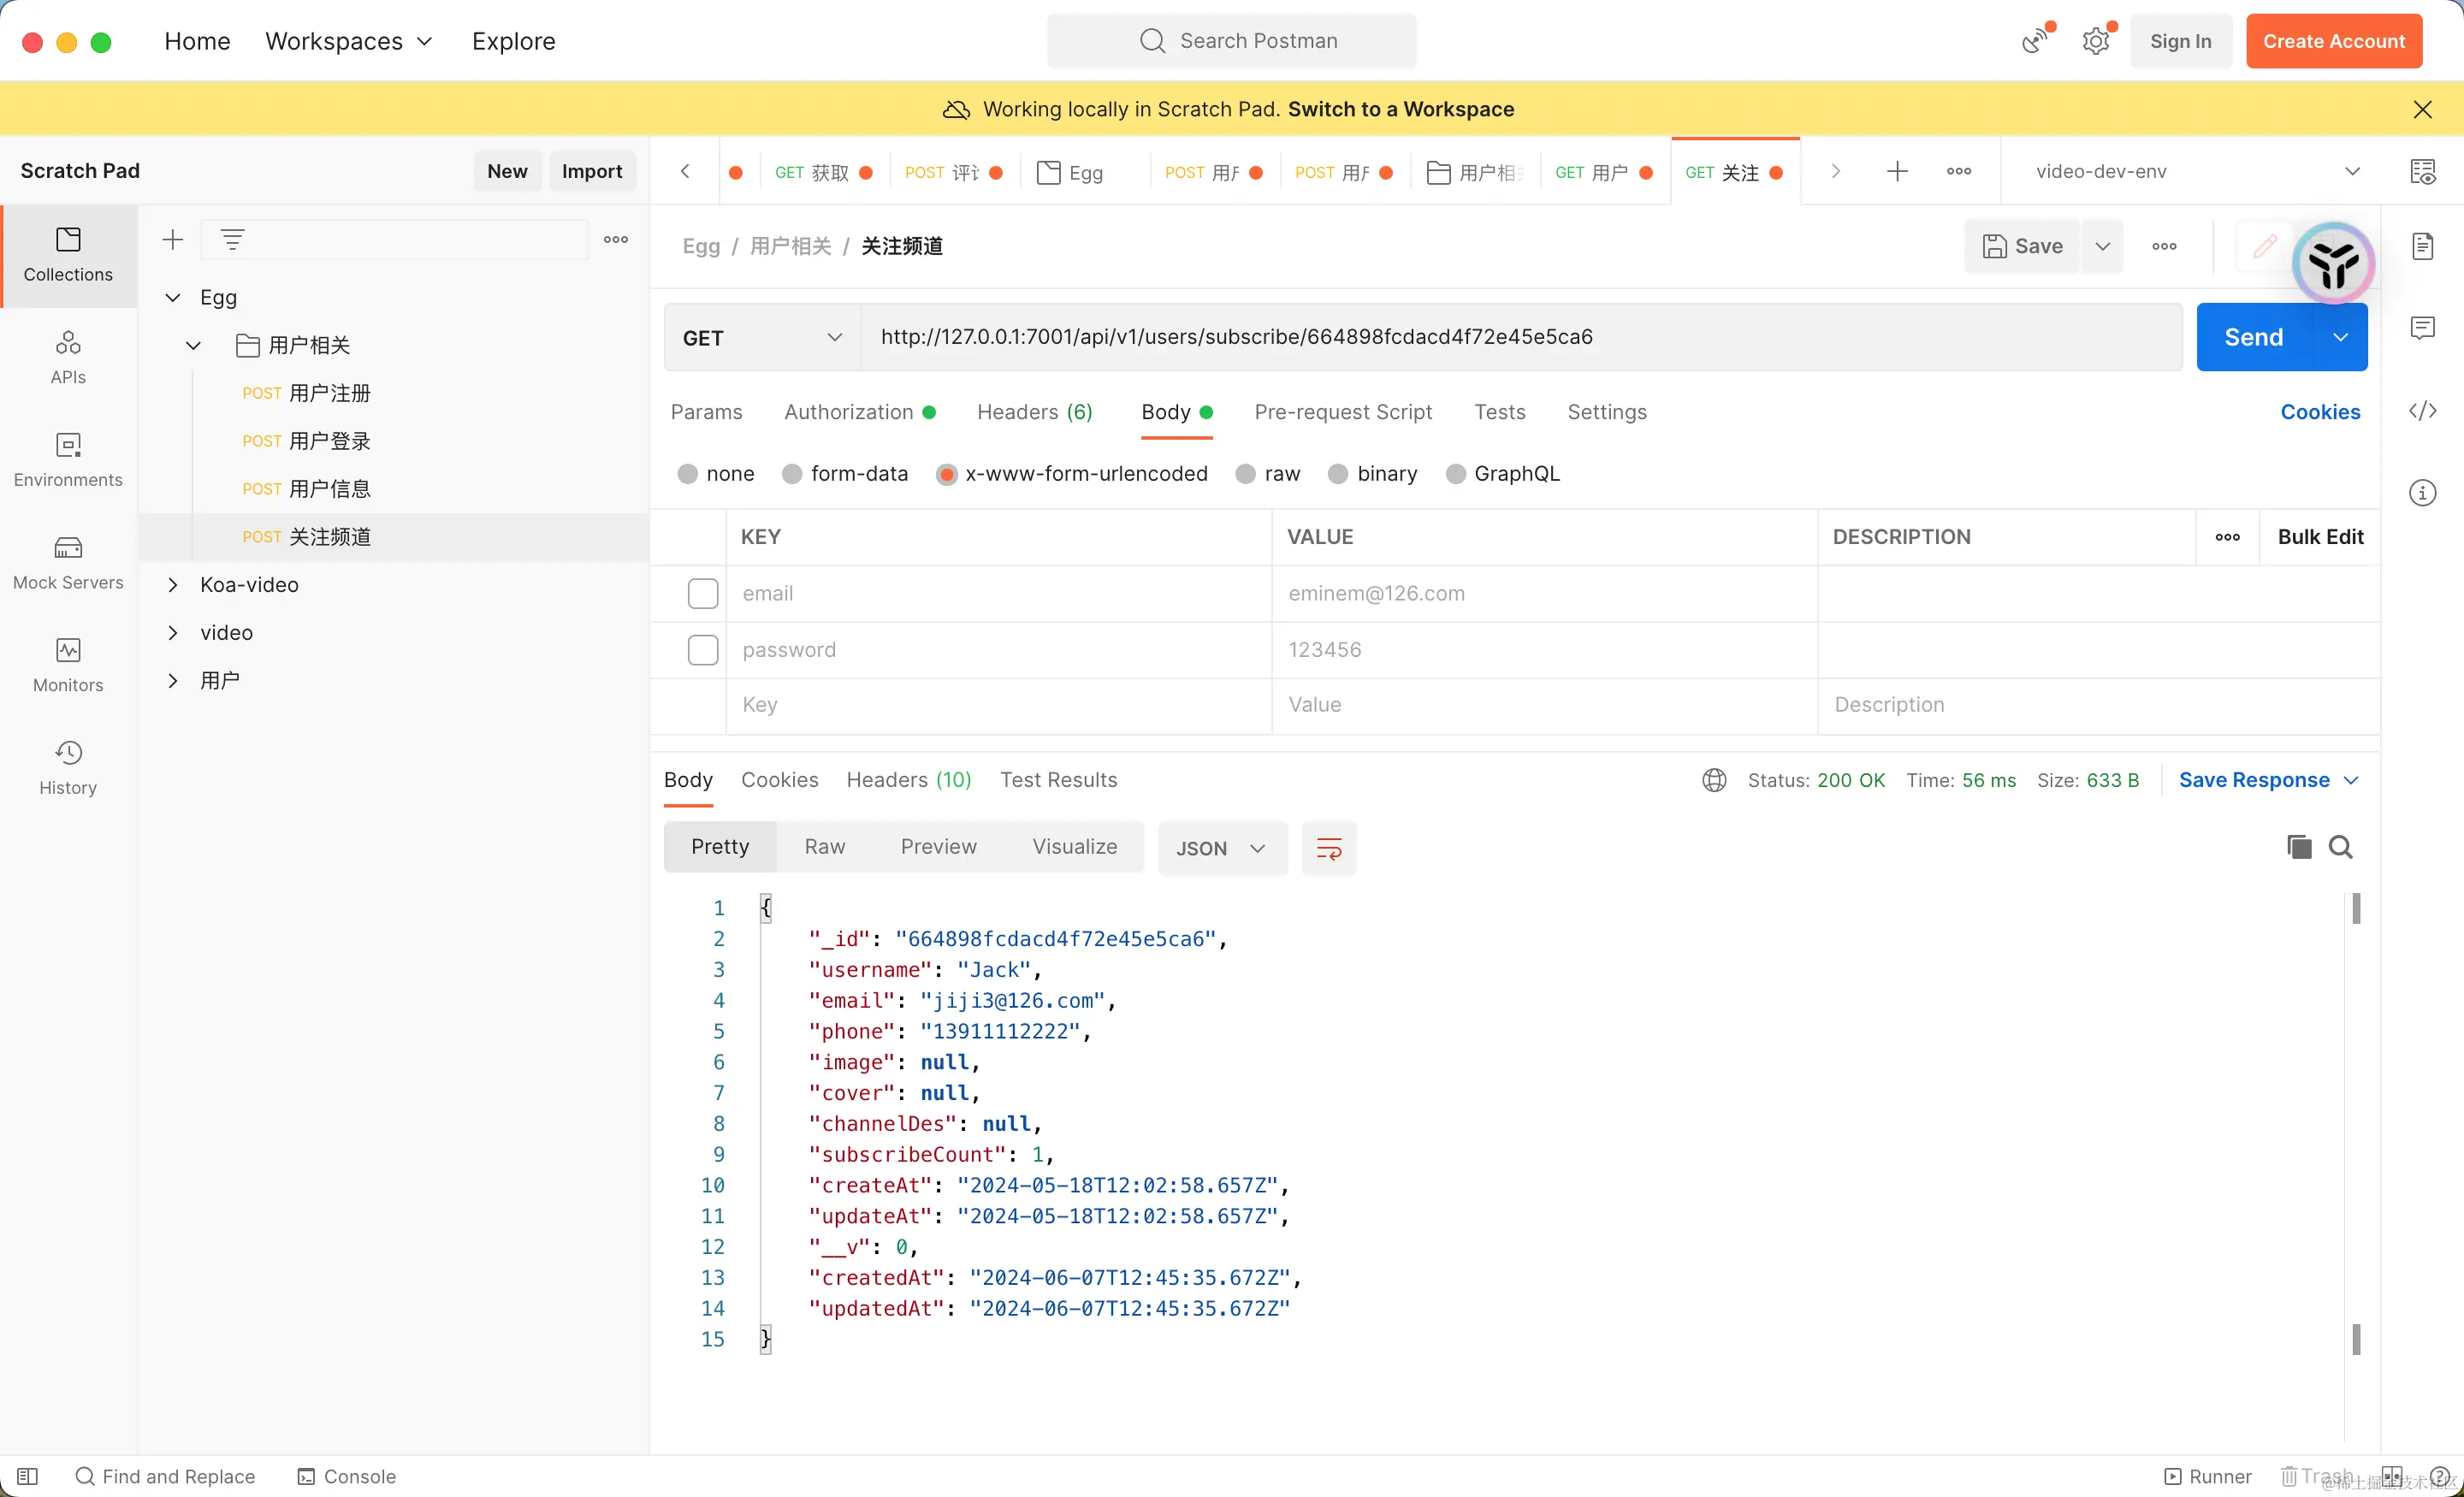Image resolution: width=2464 pixels, height=1497 pixels.
Task: Switch to the Pre-request Script tab
Action: pyautogui.click(x=1342, y=412)
